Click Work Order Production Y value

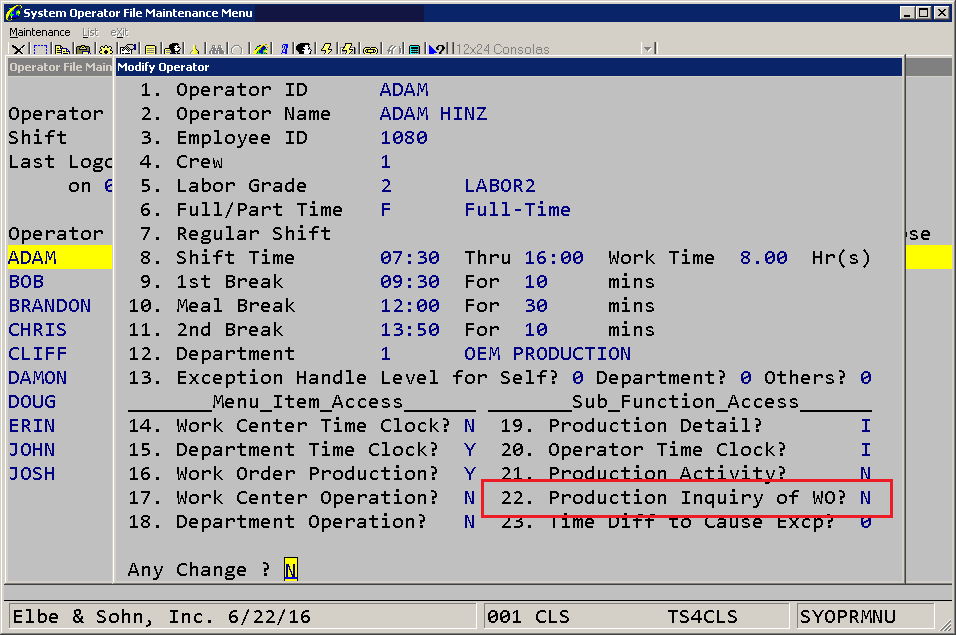click(469, 474)
